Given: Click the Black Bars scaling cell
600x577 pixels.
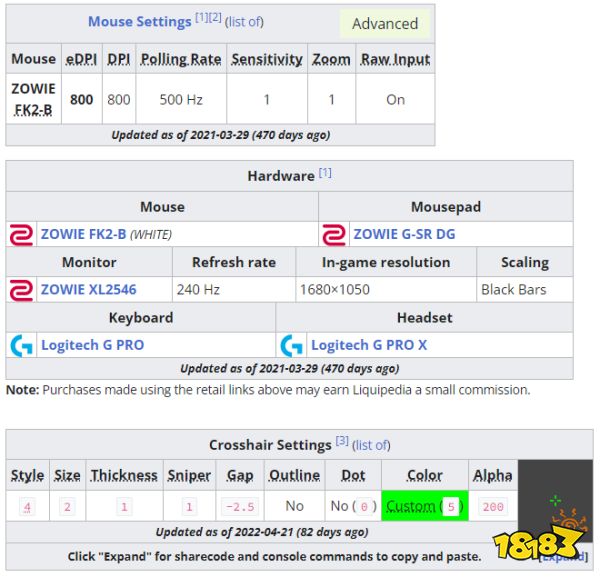Looking at the screenshot, I should pos(525,290).
